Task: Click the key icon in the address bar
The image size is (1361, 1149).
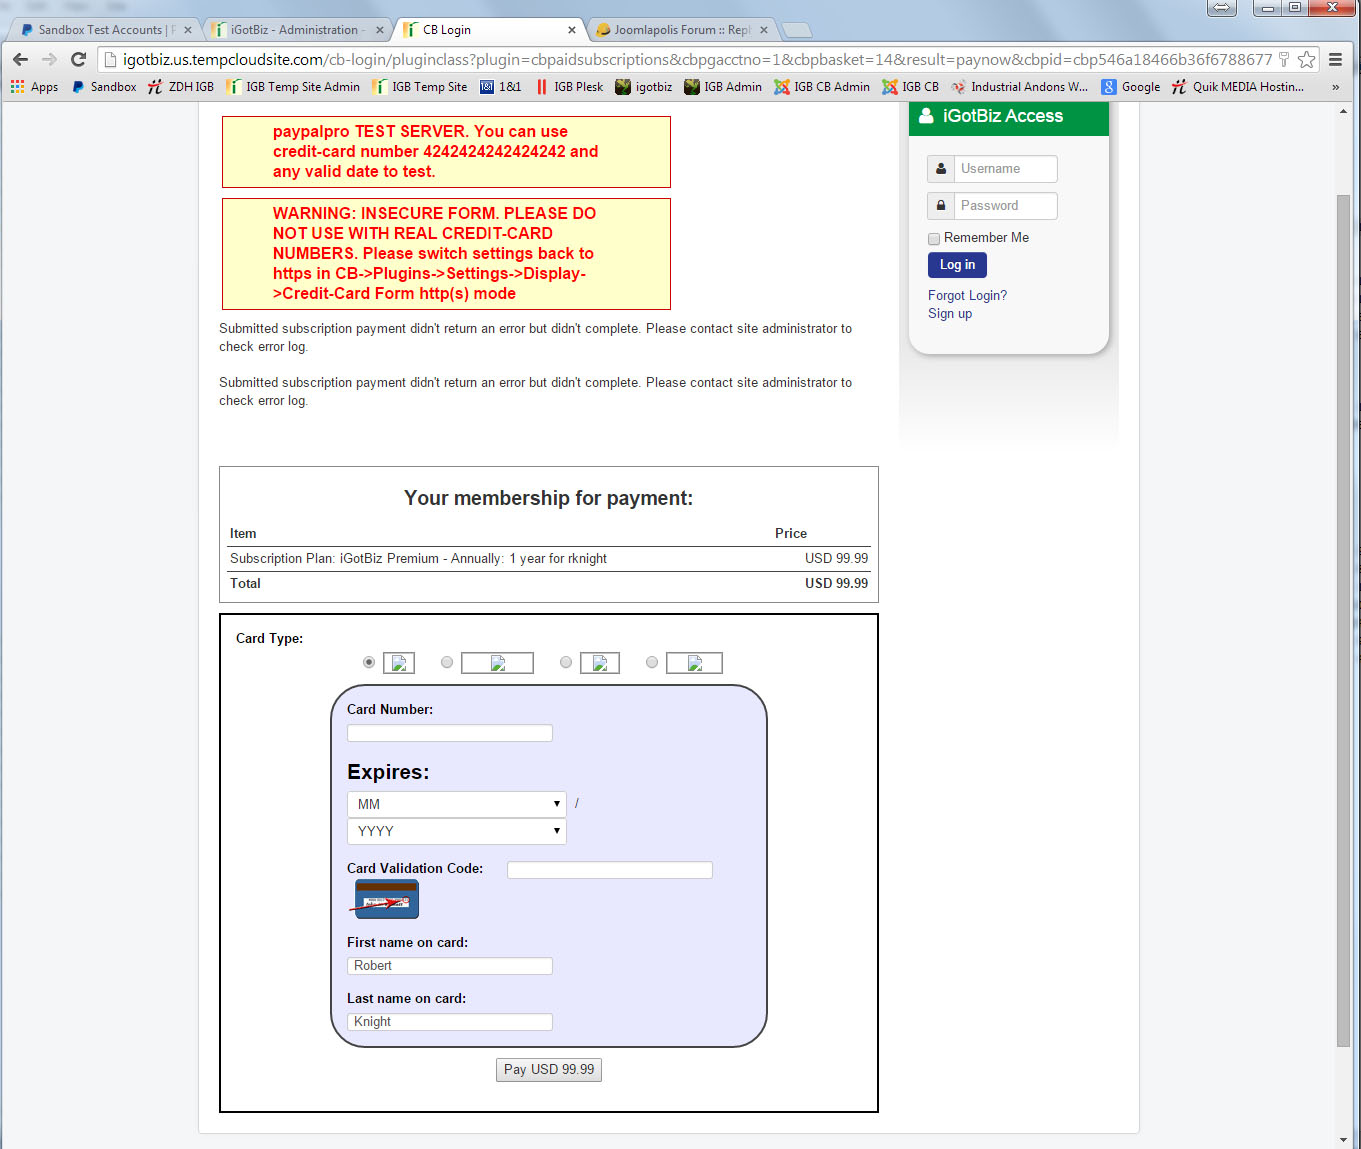Action: (1284, 60)
